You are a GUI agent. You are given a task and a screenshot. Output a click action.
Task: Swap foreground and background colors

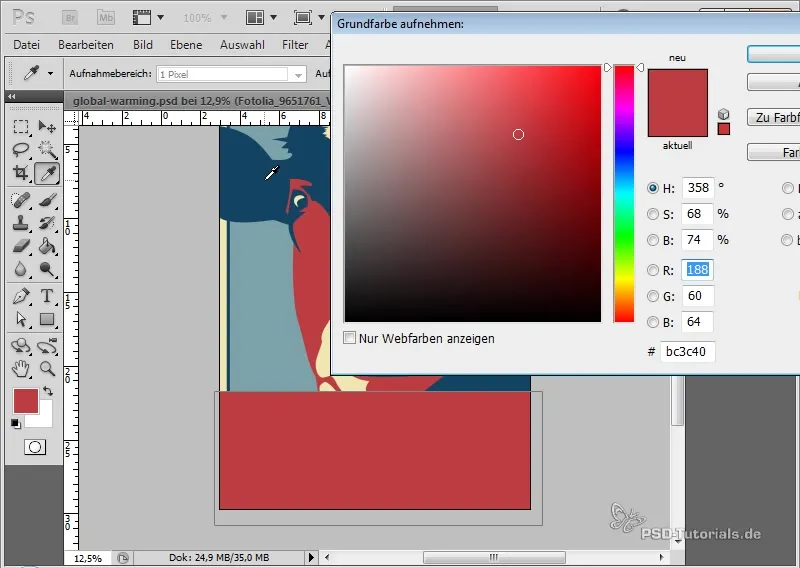(48, 391)
